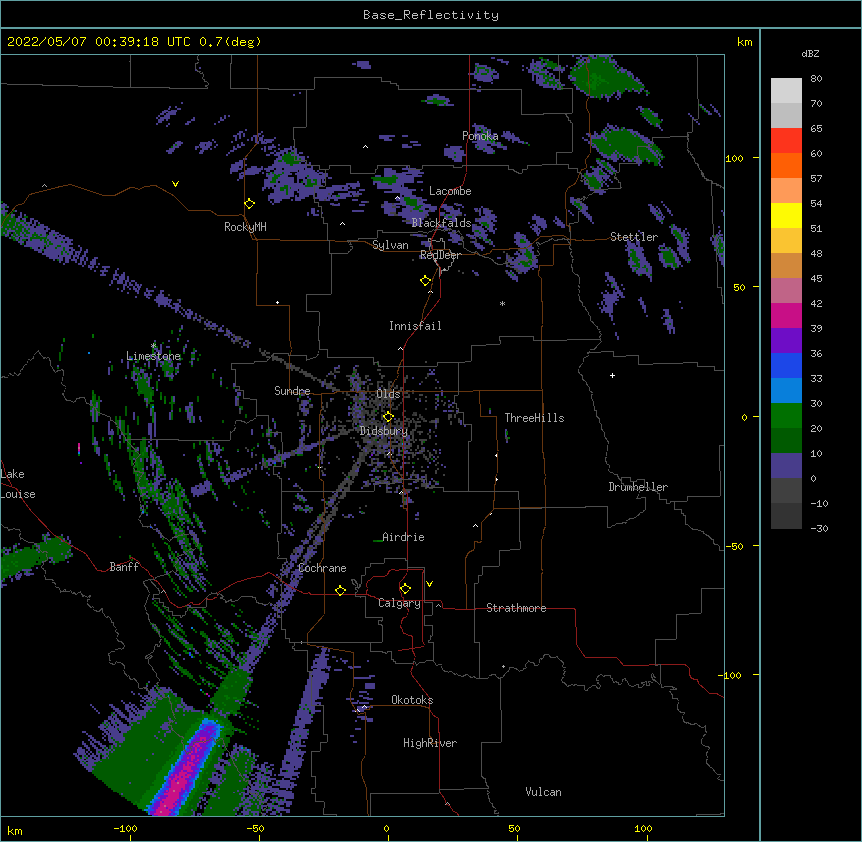862x842 pixels.
Task: Select the Okotoks label
Action: pos(412,700)
